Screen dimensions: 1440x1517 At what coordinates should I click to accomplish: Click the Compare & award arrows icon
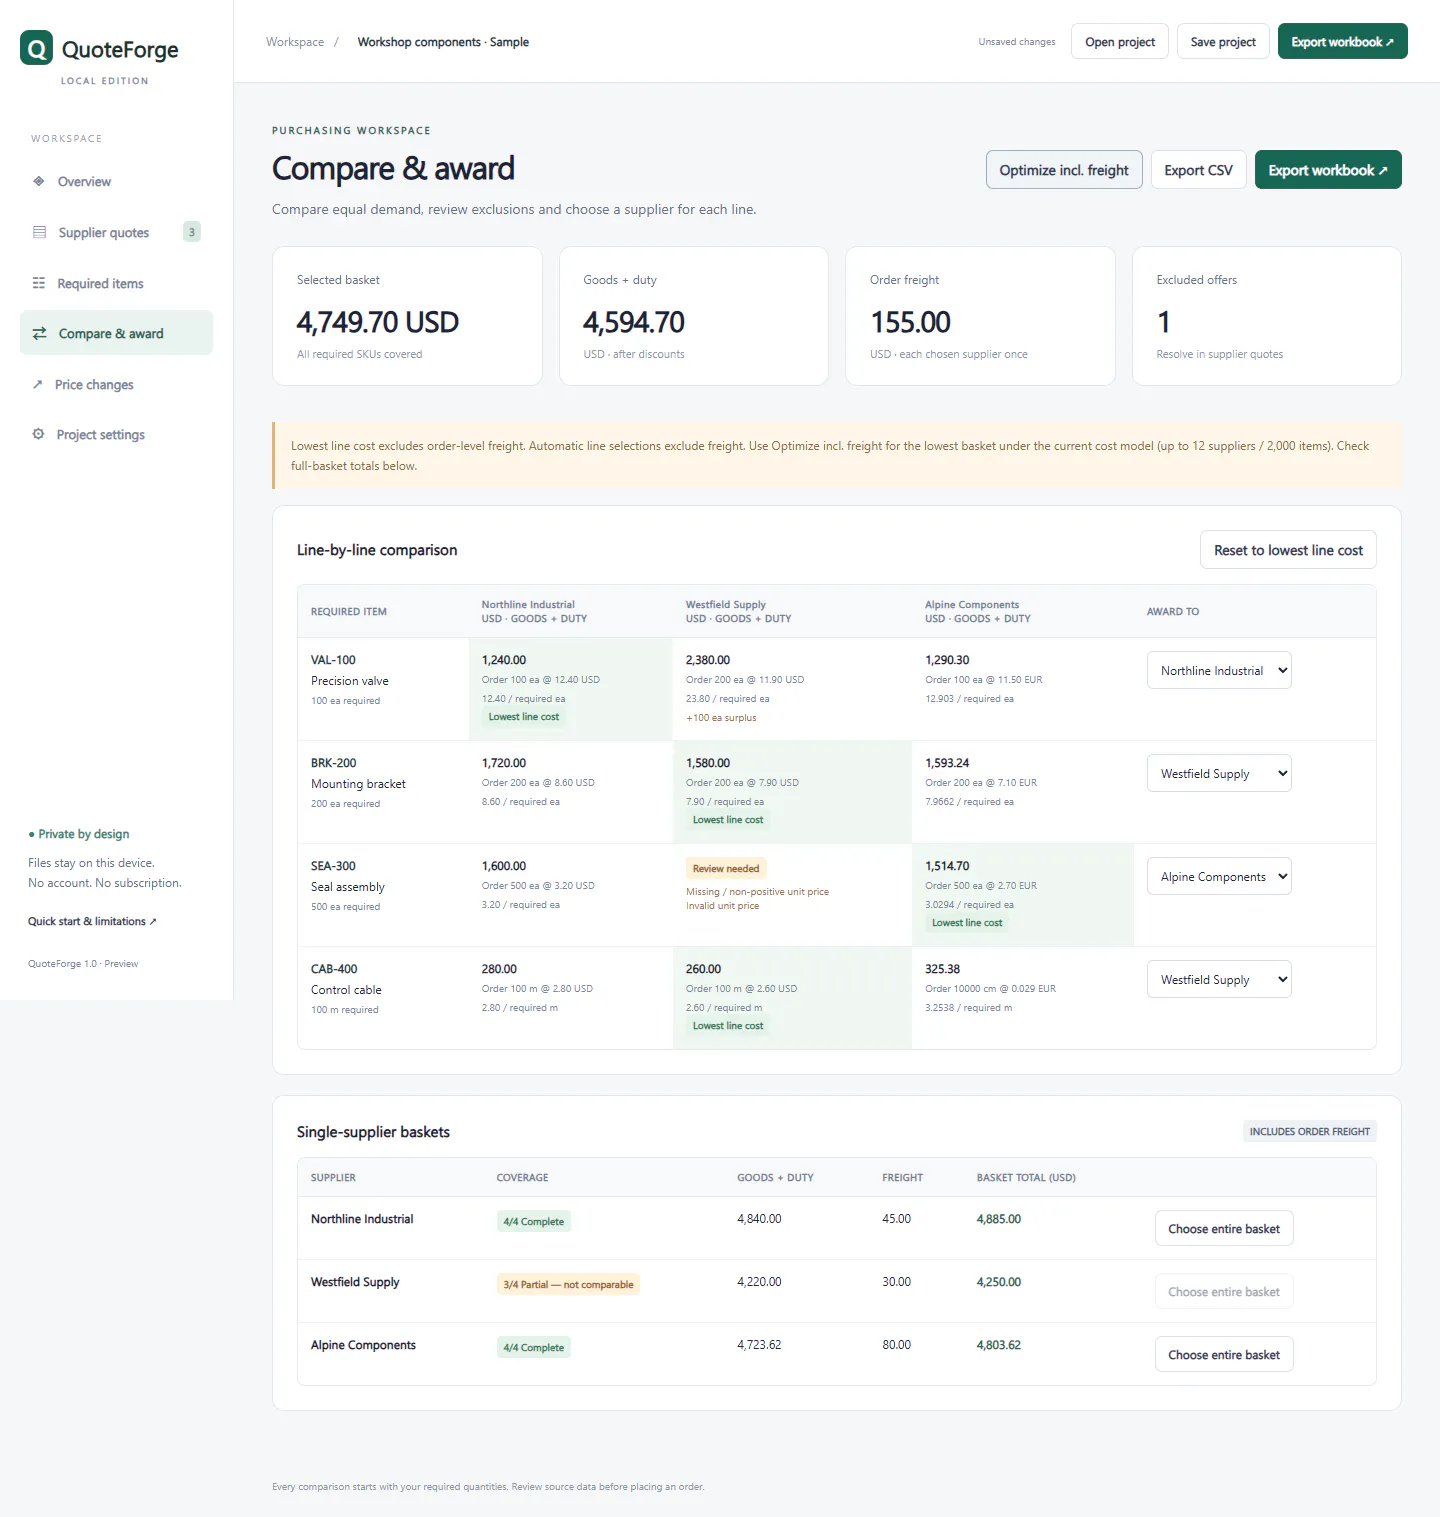(40, 333)
